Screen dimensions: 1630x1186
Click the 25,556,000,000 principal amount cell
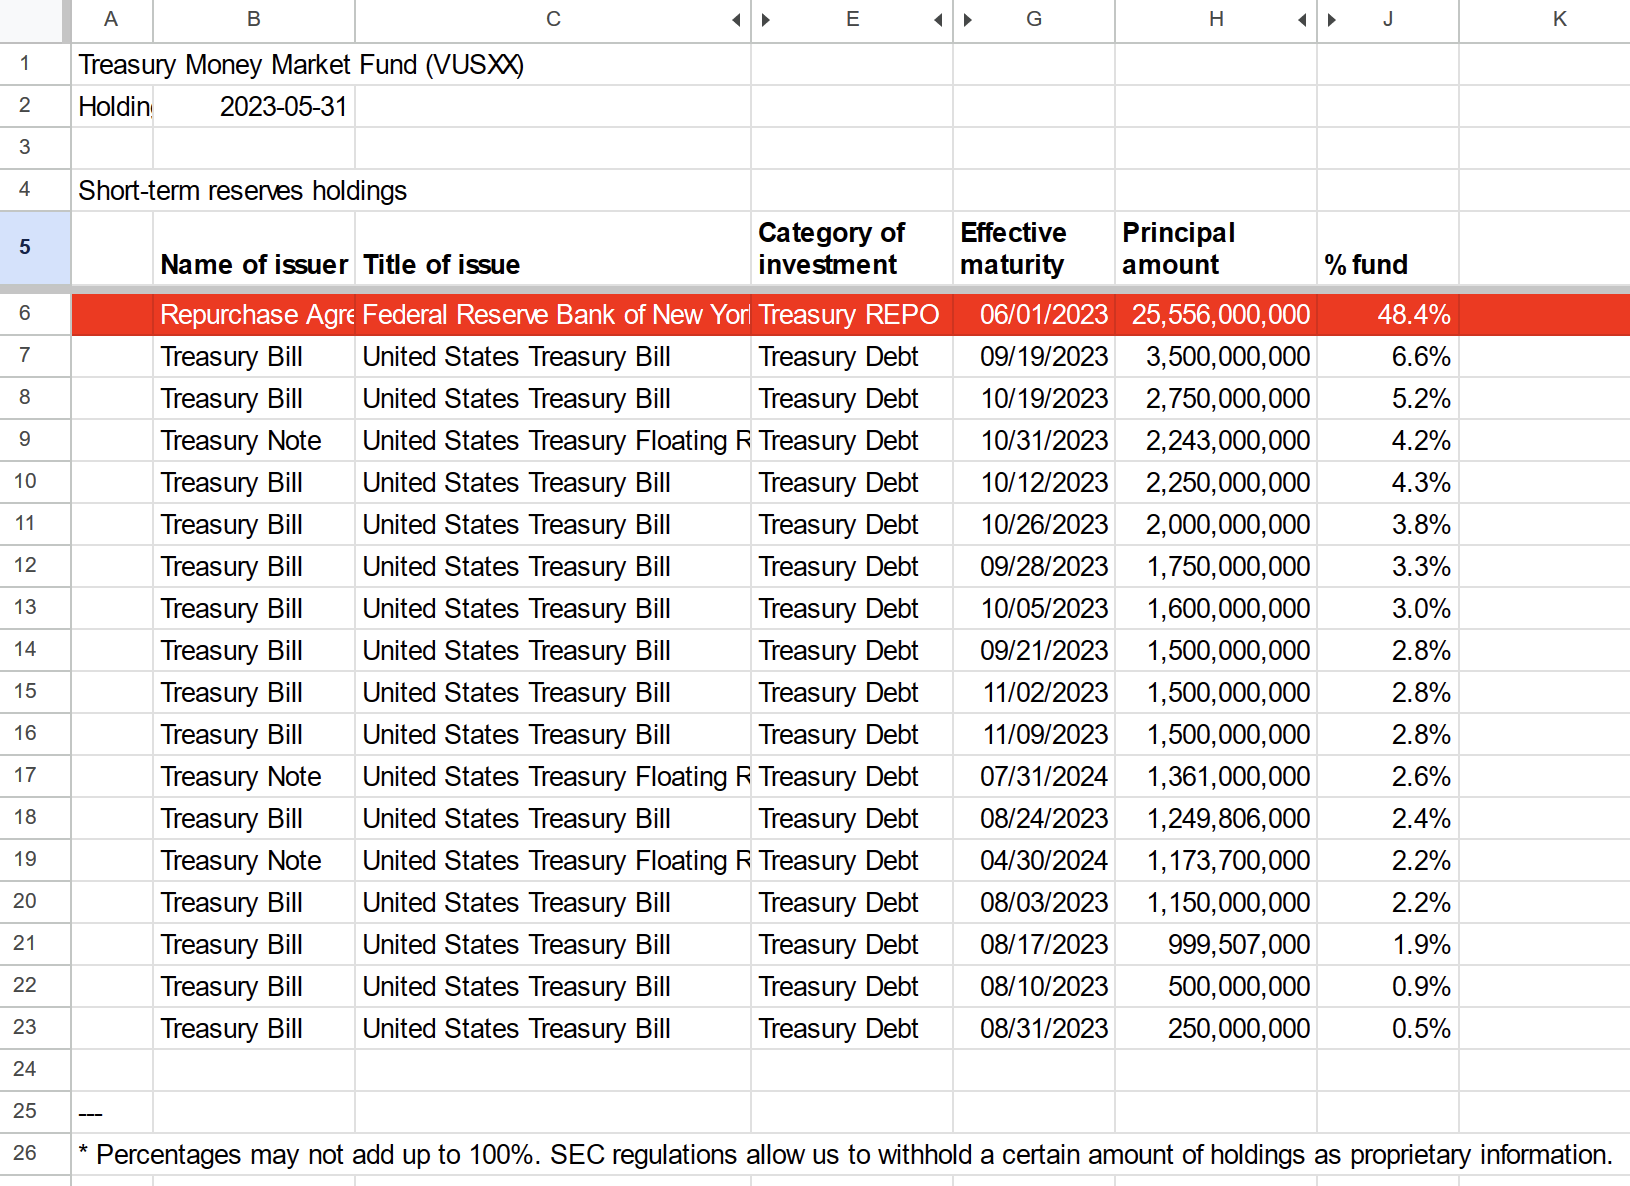pyautogui.click(x=1216, y=315)
